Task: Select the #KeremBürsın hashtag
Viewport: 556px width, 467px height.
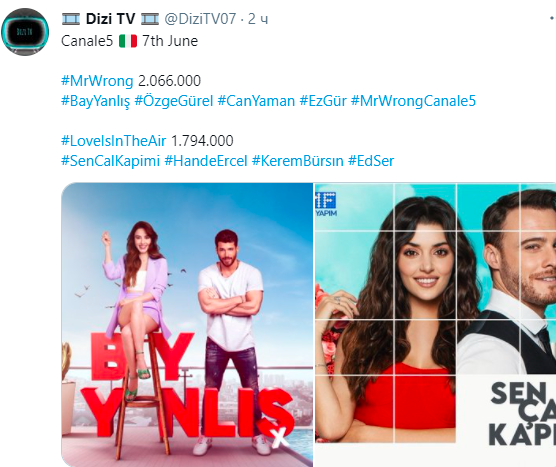Action: (x=298, y=161)
